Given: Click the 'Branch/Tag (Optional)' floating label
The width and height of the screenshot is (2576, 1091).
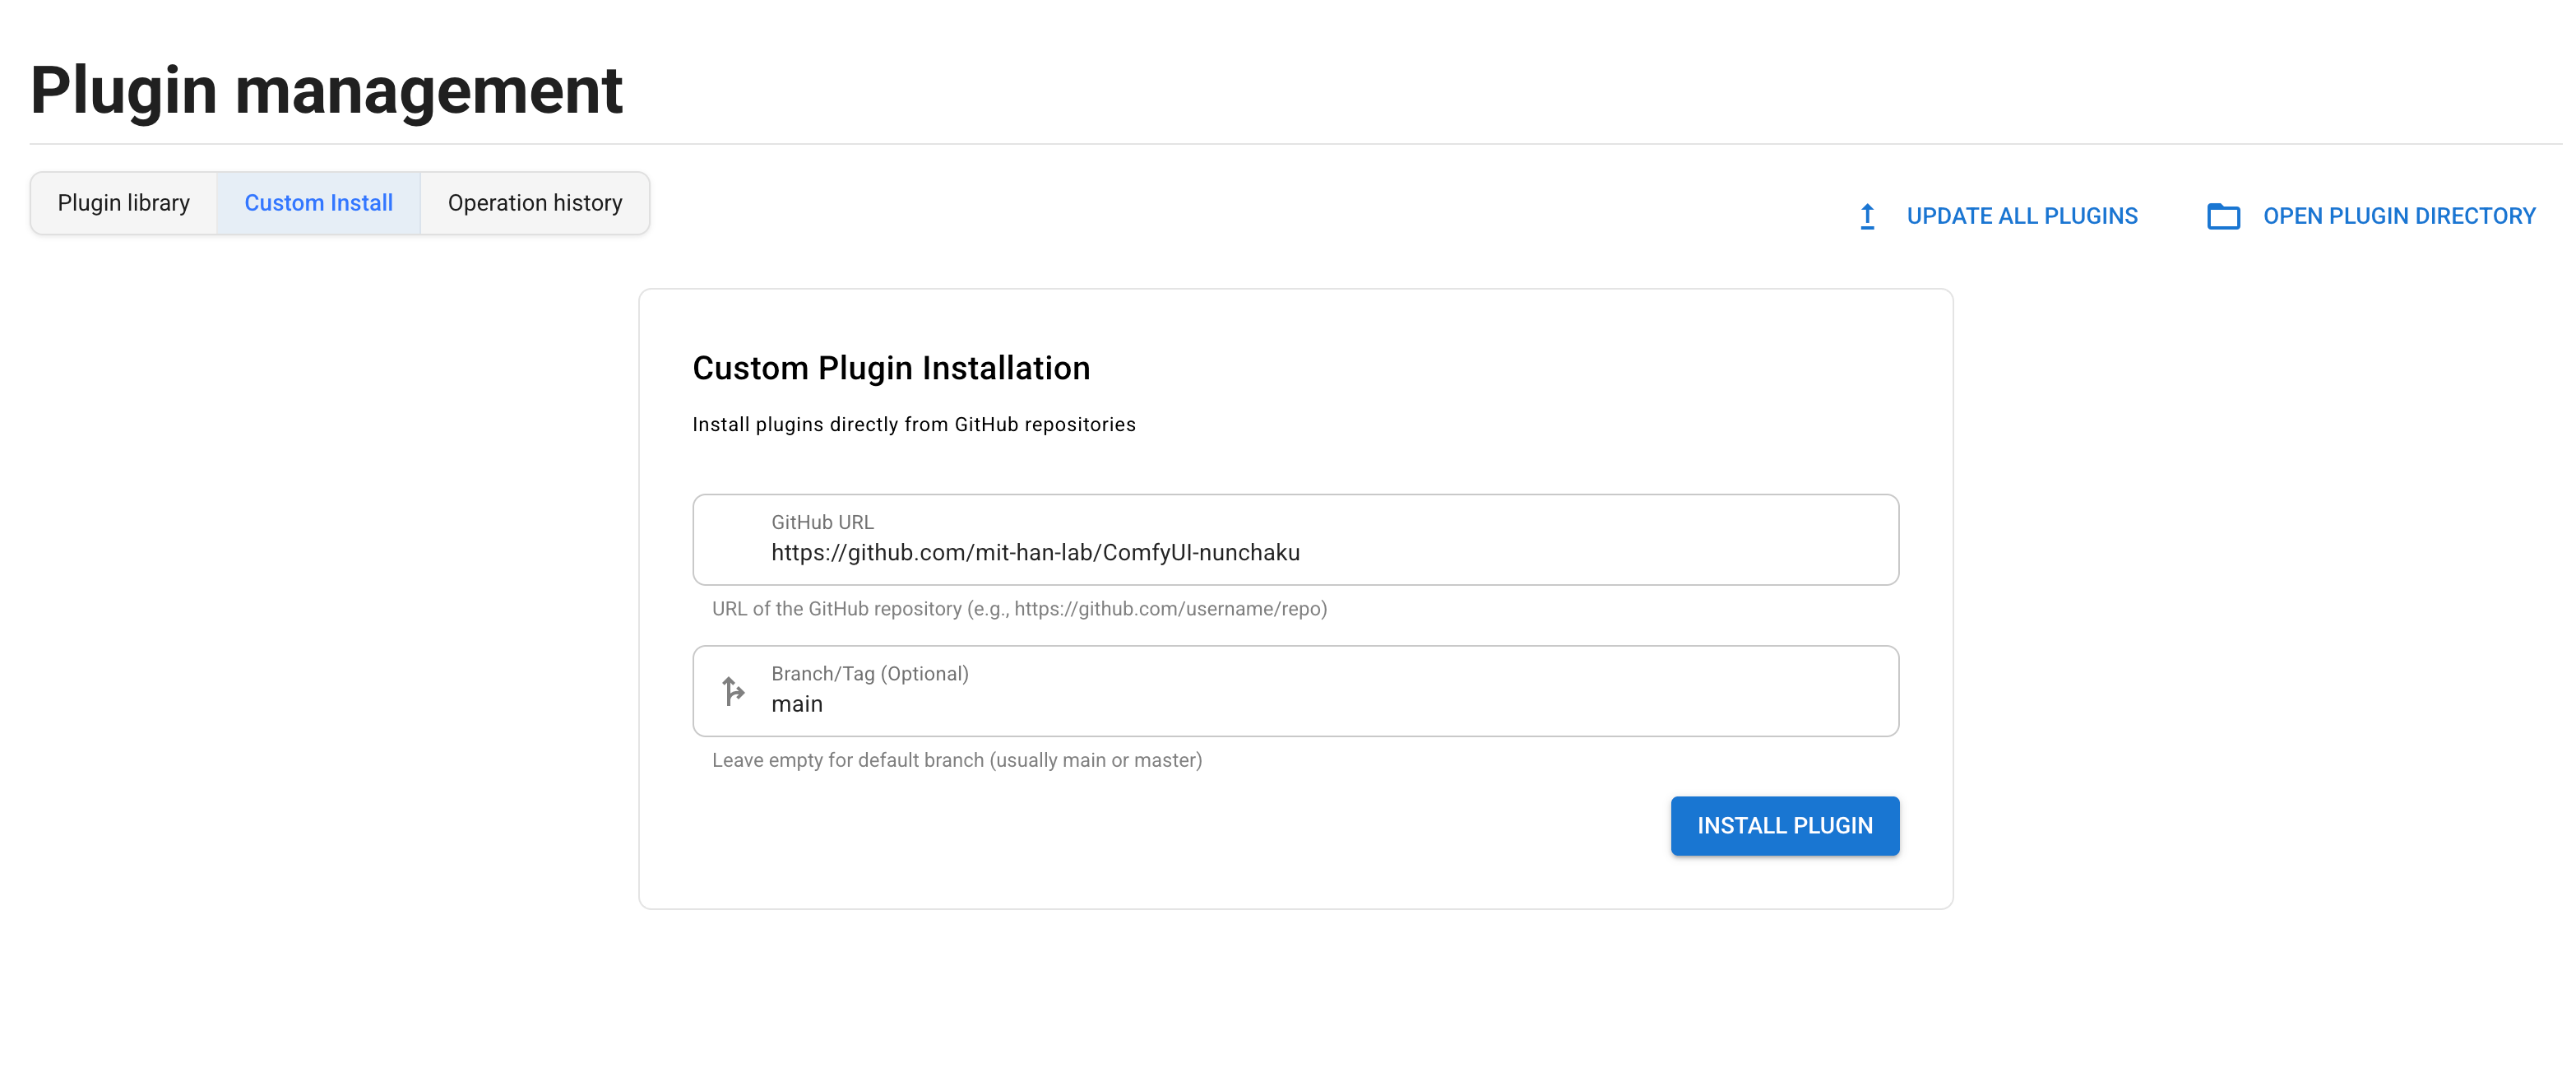Looking at the screenshot, I should click(x=869, y=673).
